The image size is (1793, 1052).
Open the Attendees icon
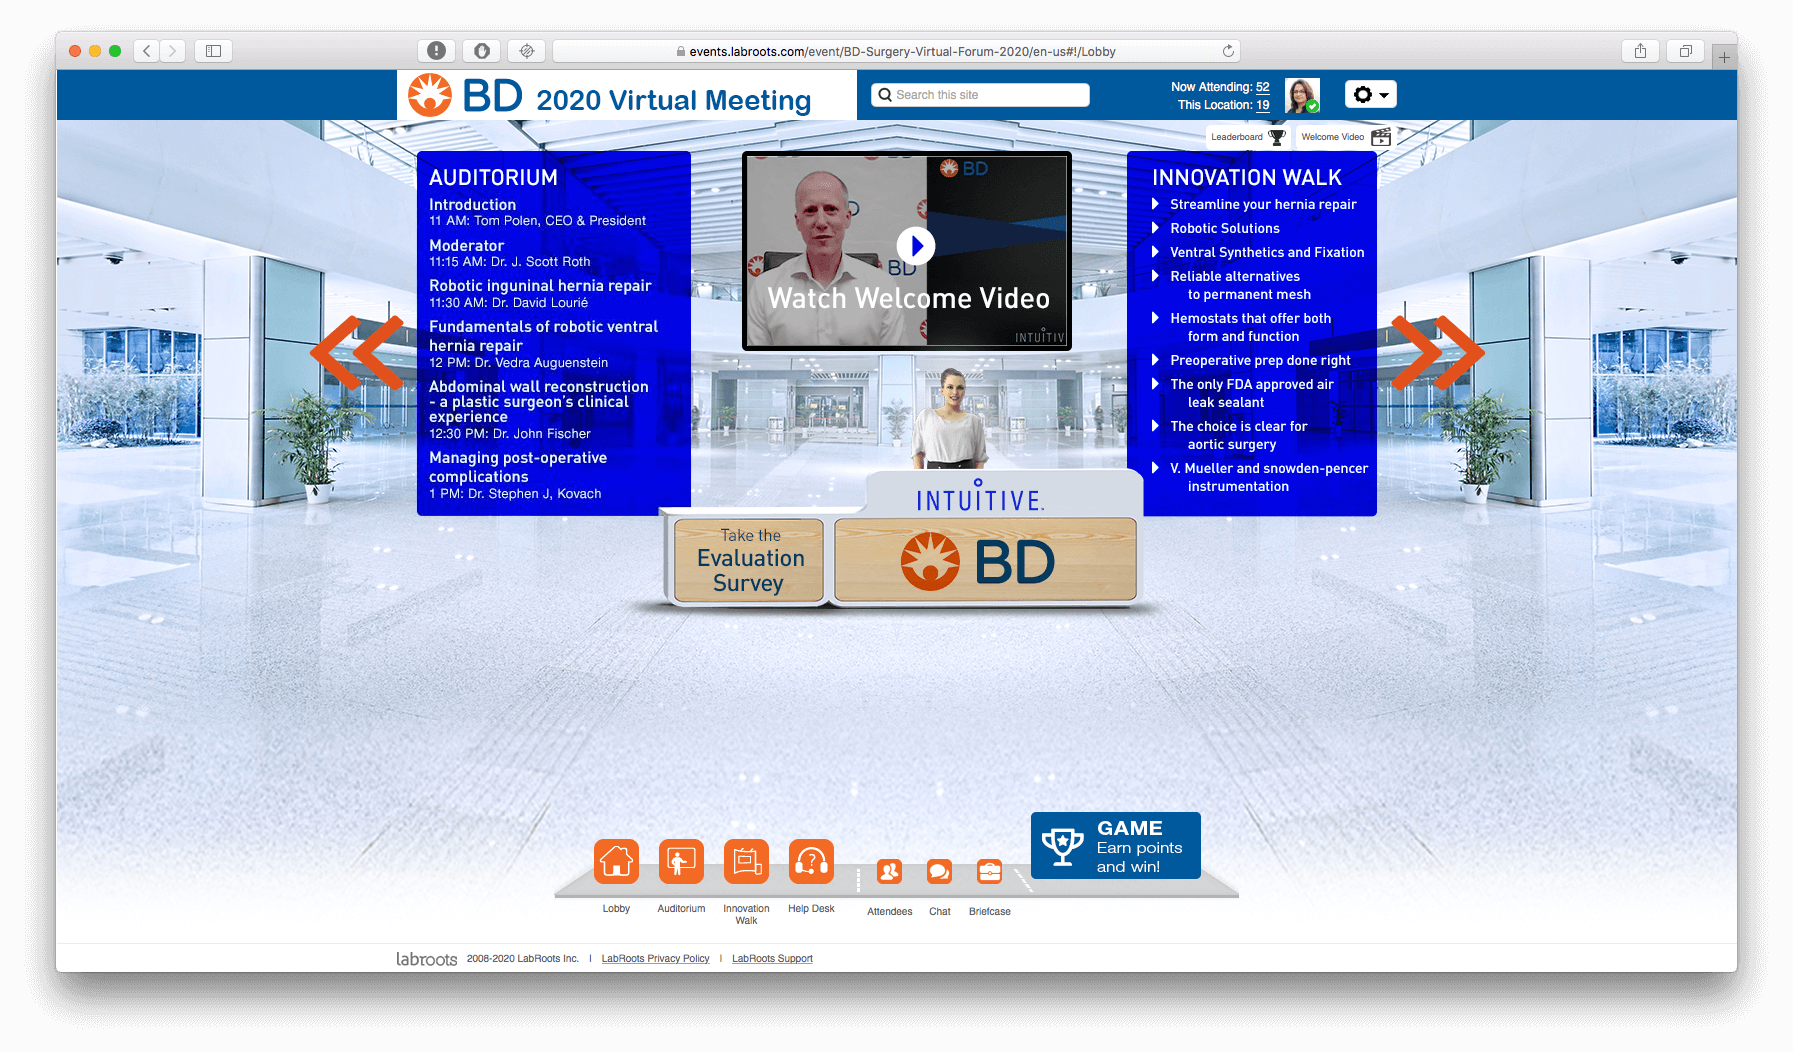point(889,872)
